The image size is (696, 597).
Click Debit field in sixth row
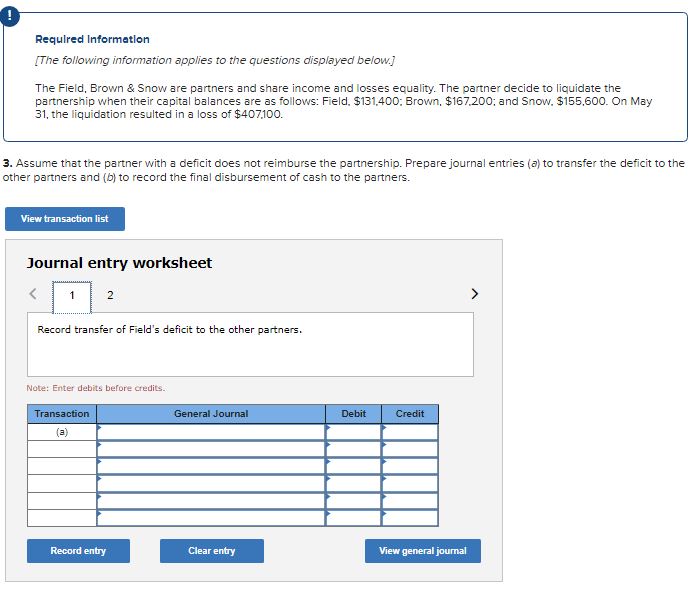tap(353, 518)
